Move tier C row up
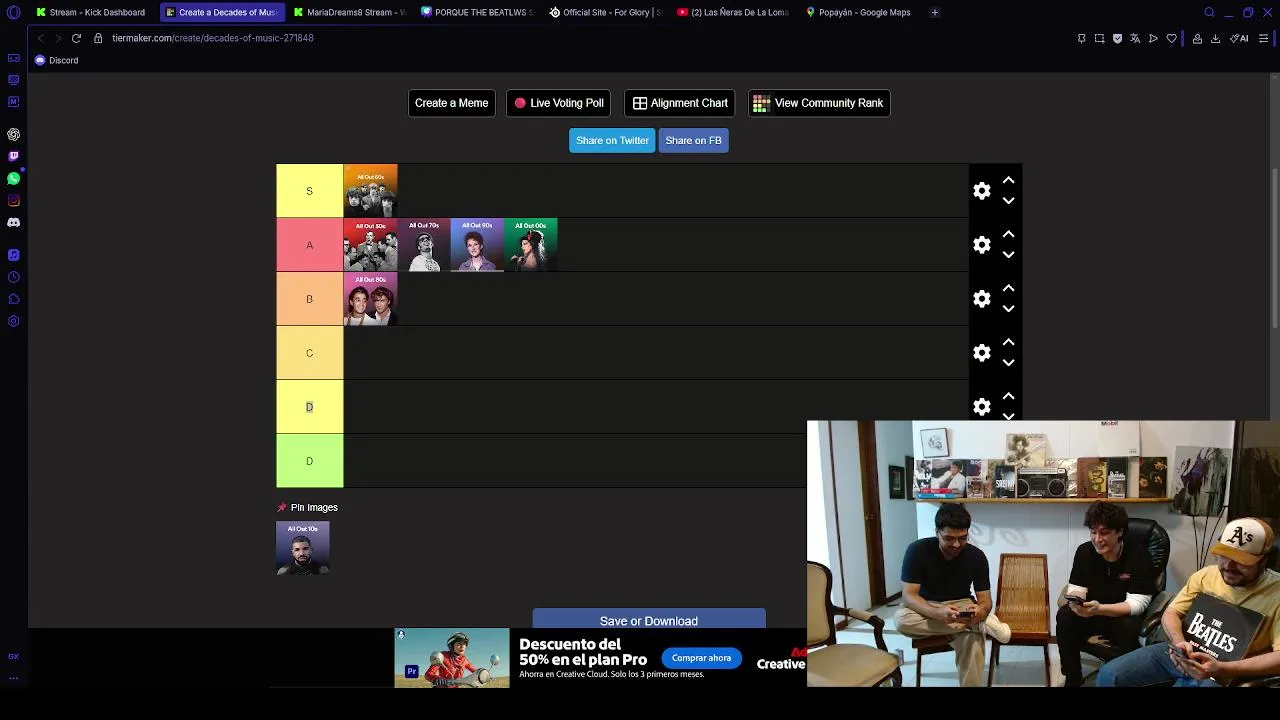The width and height of the screenshot is (1280, 720). (x=1008, y=343)
